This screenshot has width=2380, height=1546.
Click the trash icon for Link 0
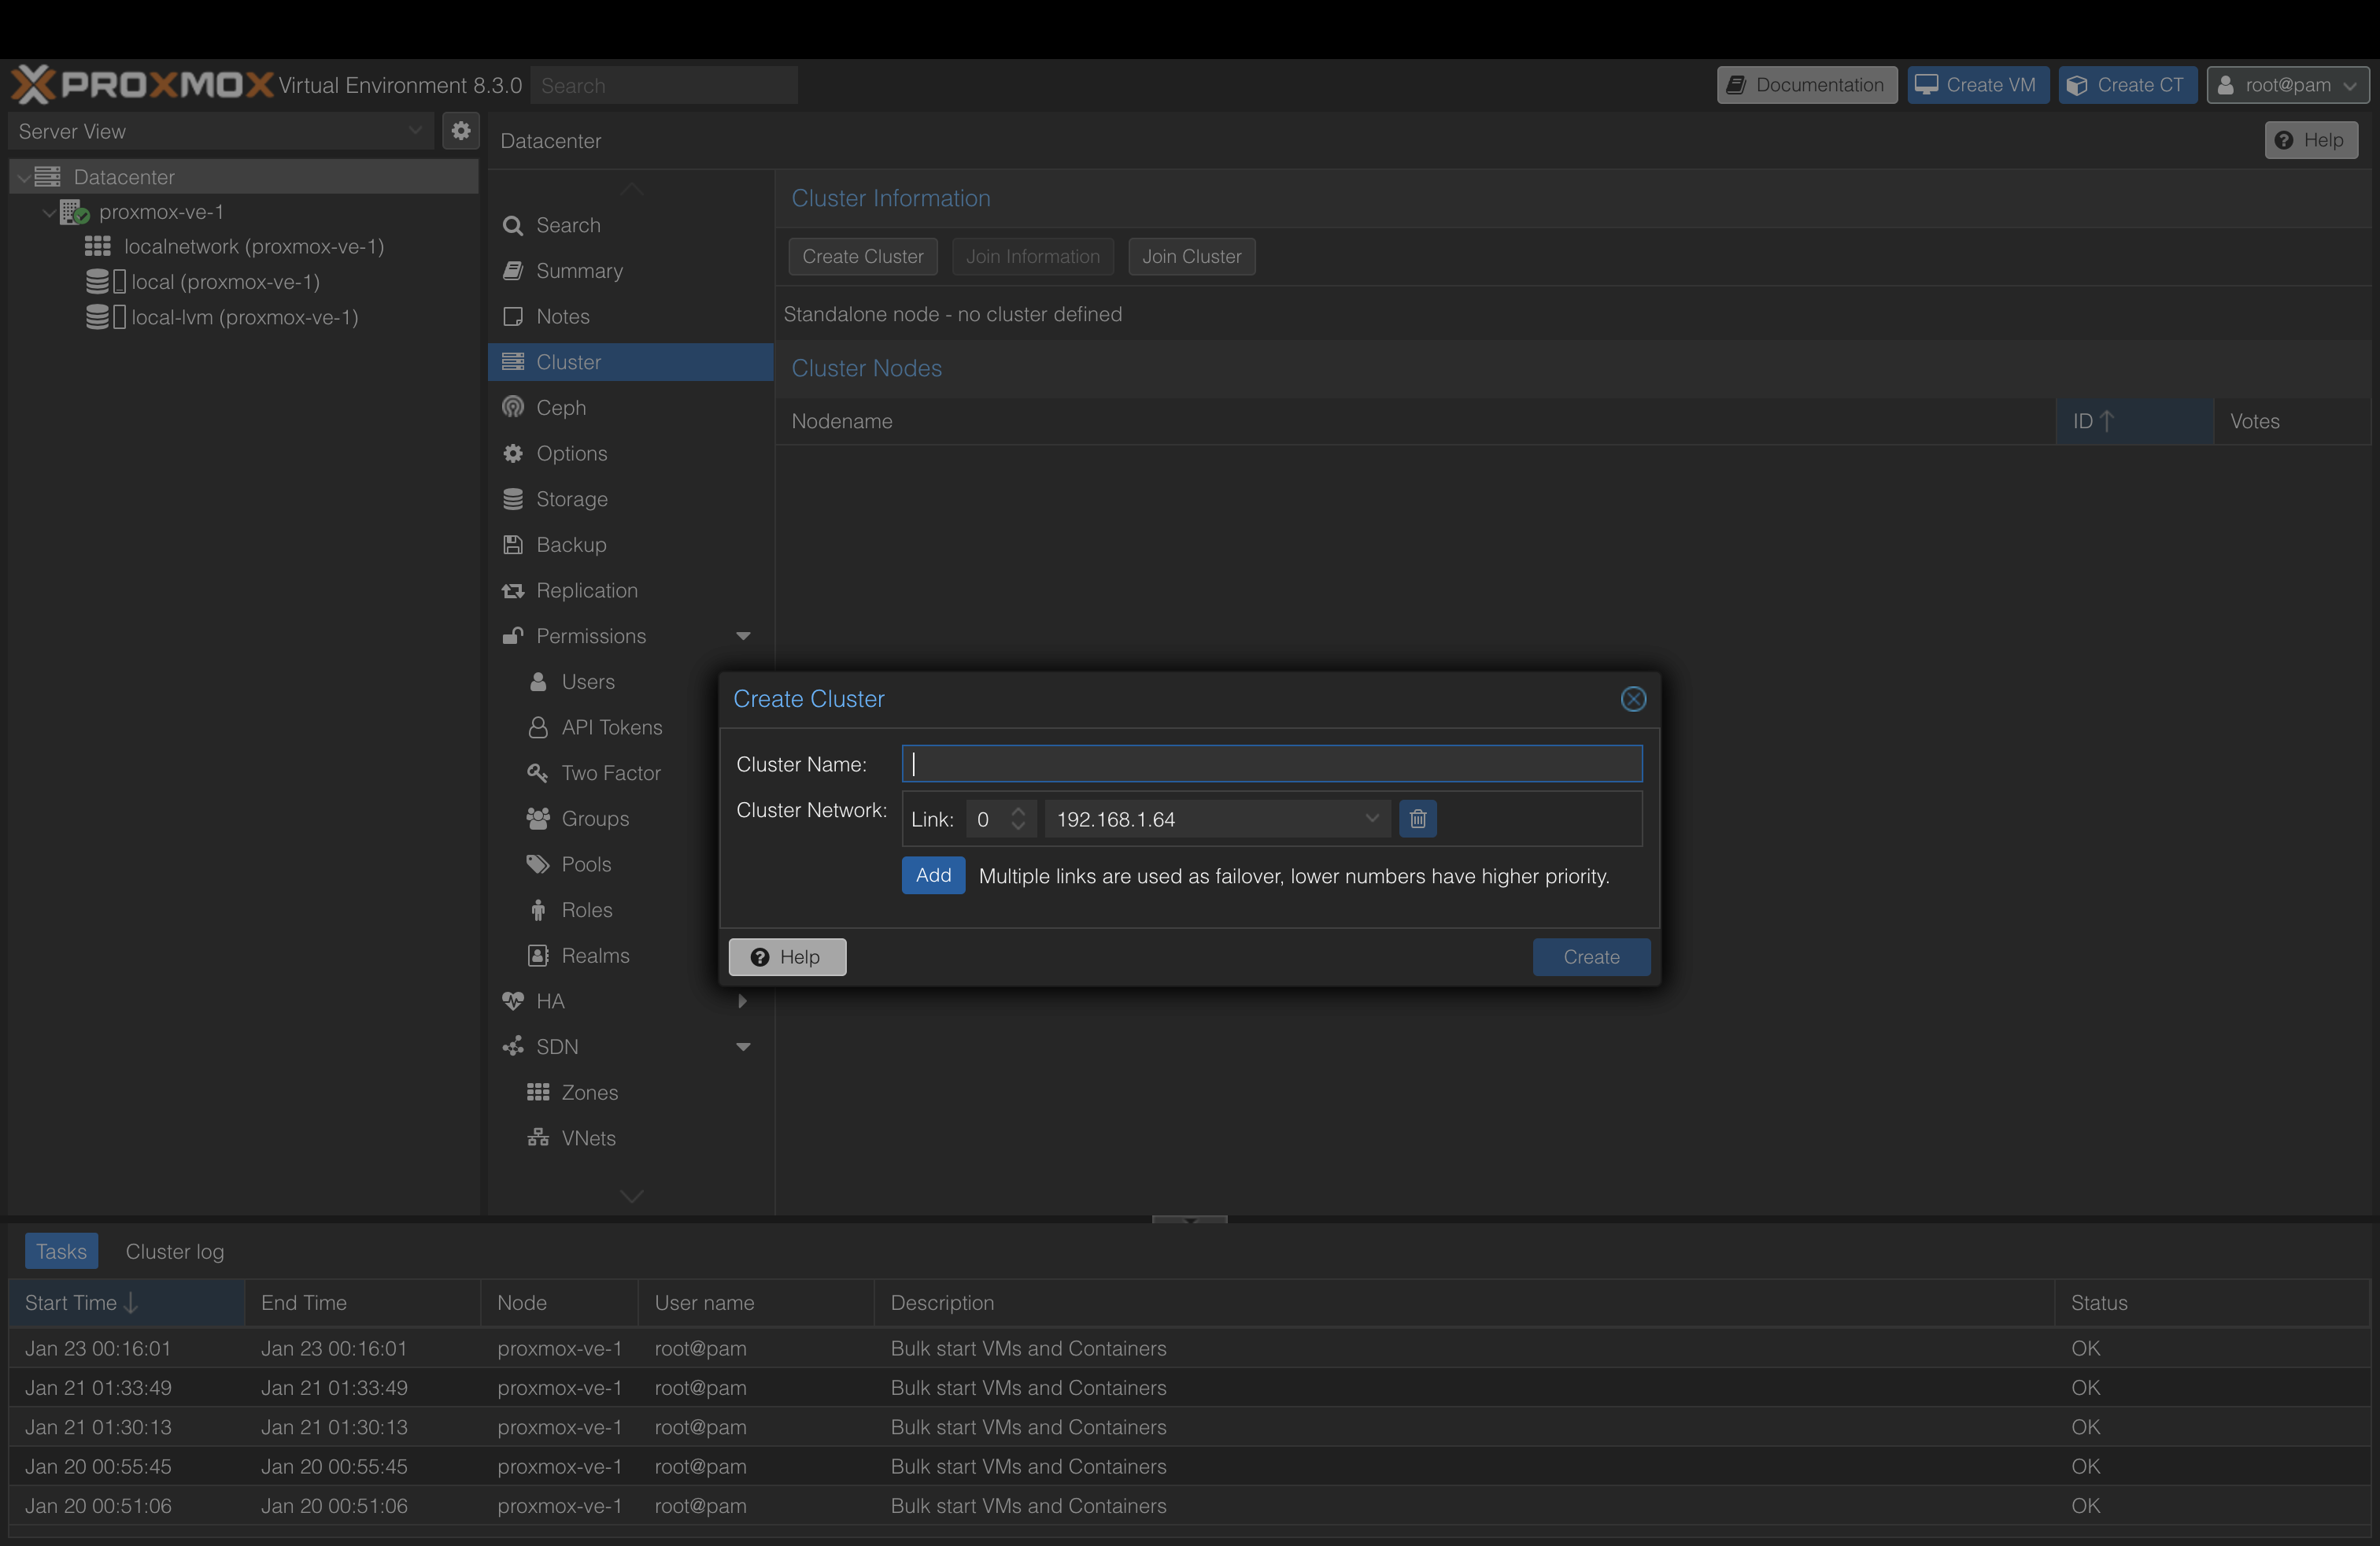1417,819
